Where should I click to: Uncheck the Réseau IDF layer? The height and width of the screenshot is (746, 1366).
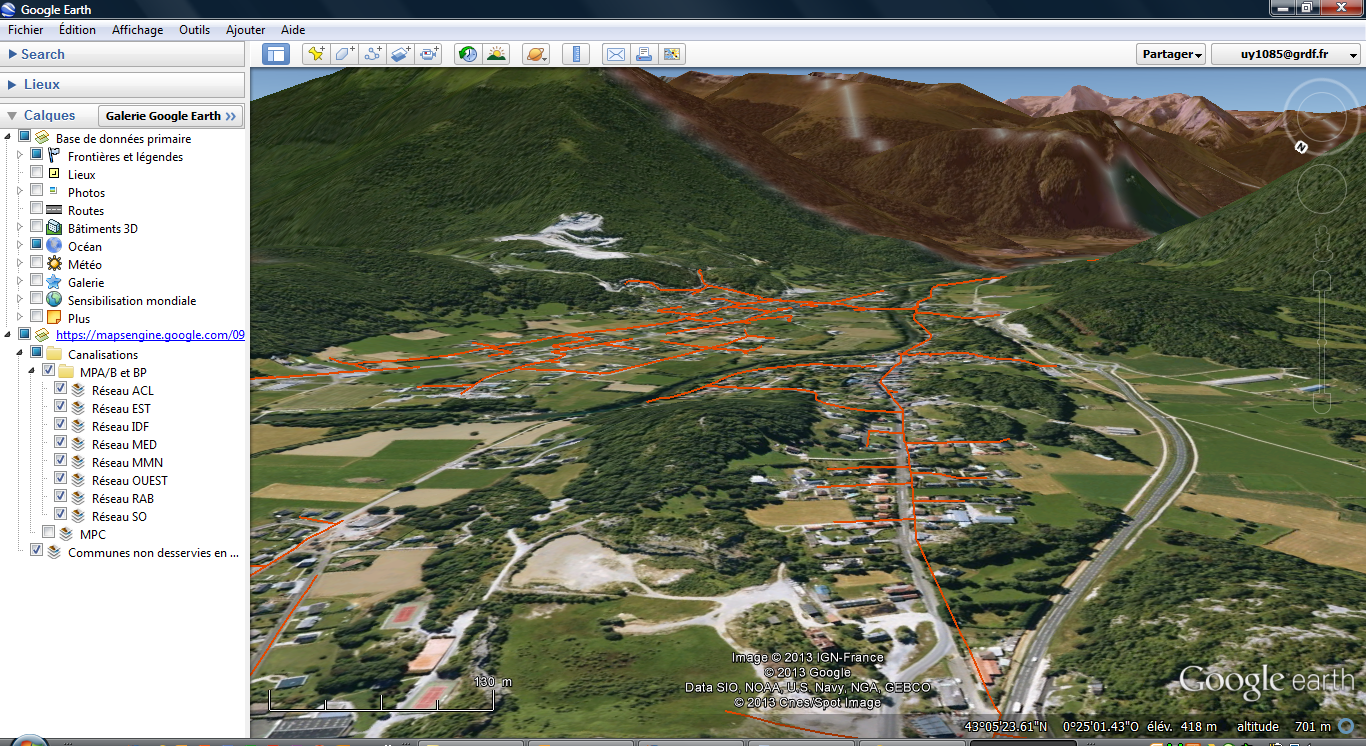pos(60,426)
